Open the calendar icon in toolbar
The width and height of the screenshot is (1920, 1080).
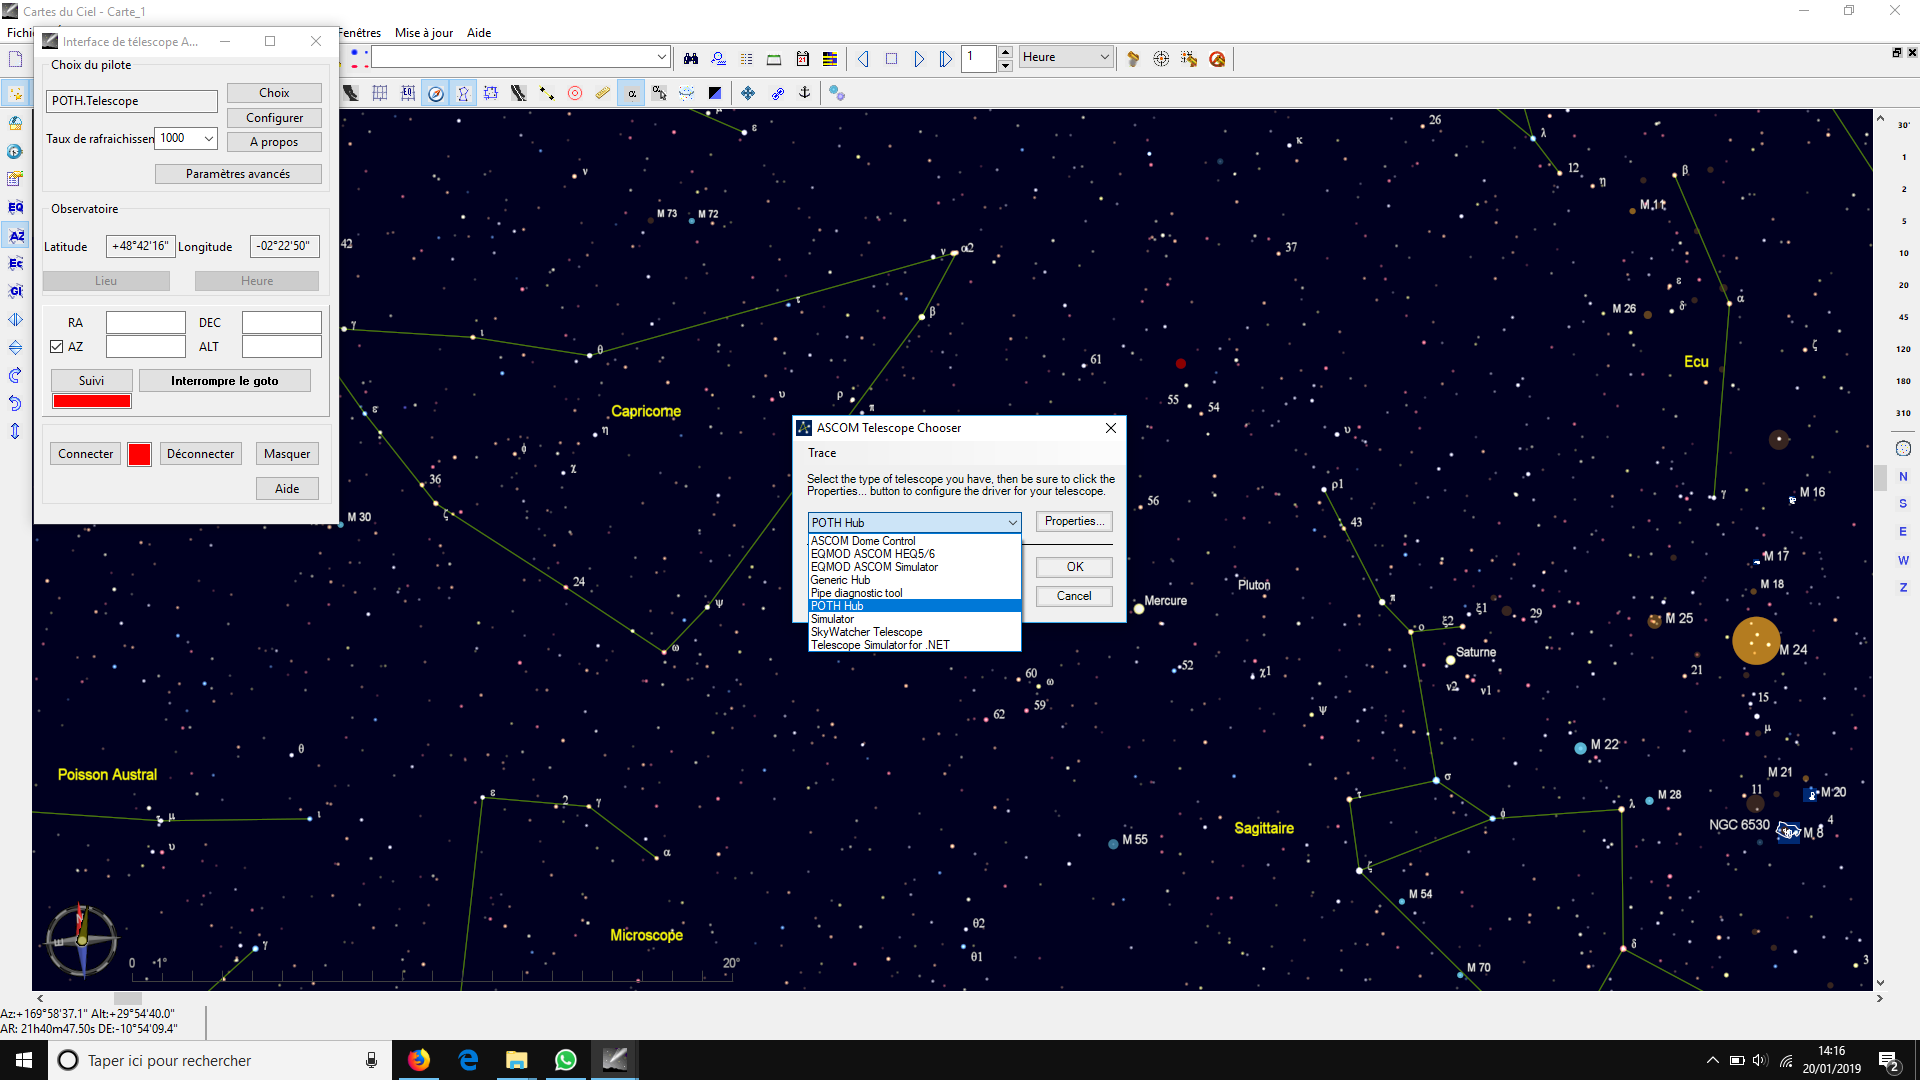coord(802,59)
